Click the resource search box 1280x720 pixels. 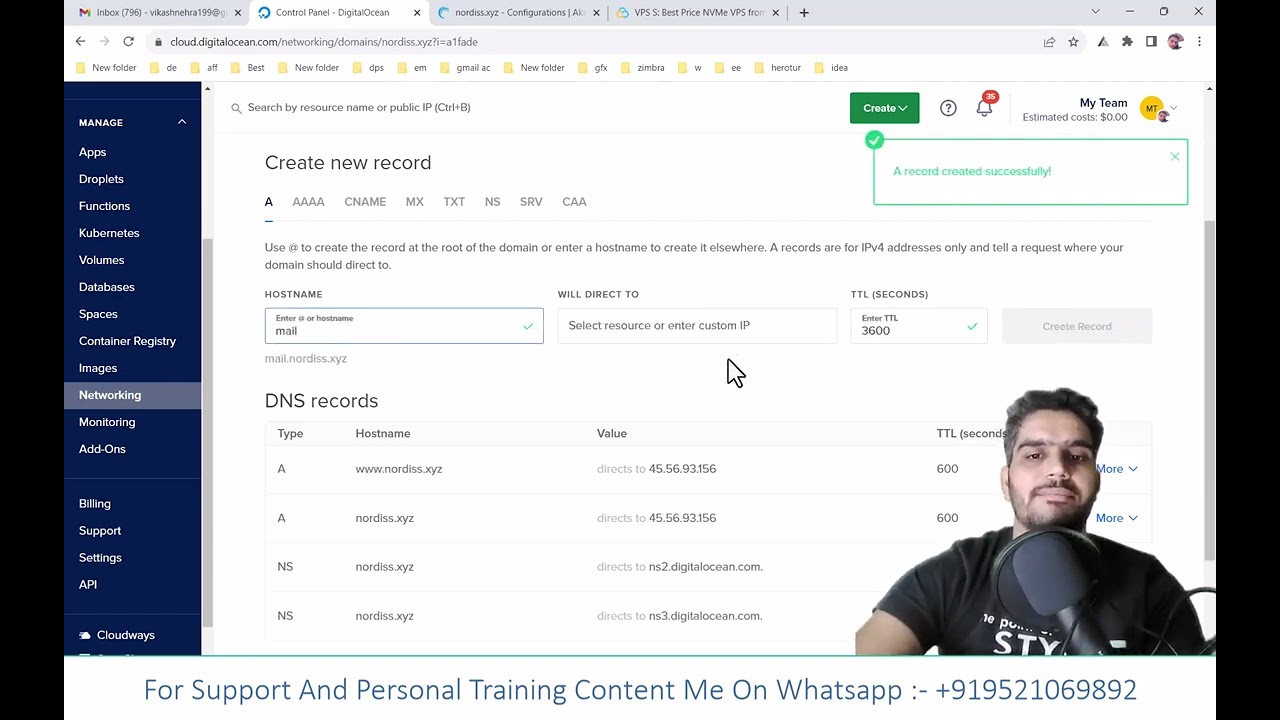358,108
